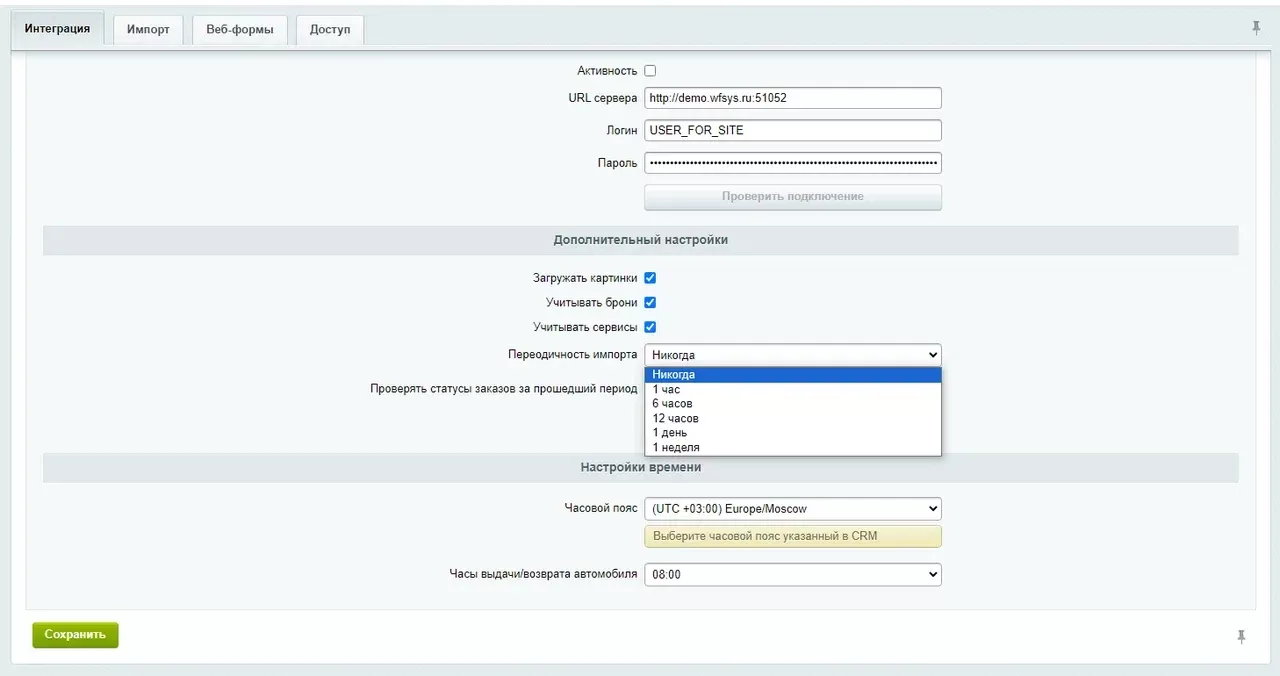Choose the 6 часов option

[x=793, y=404]
